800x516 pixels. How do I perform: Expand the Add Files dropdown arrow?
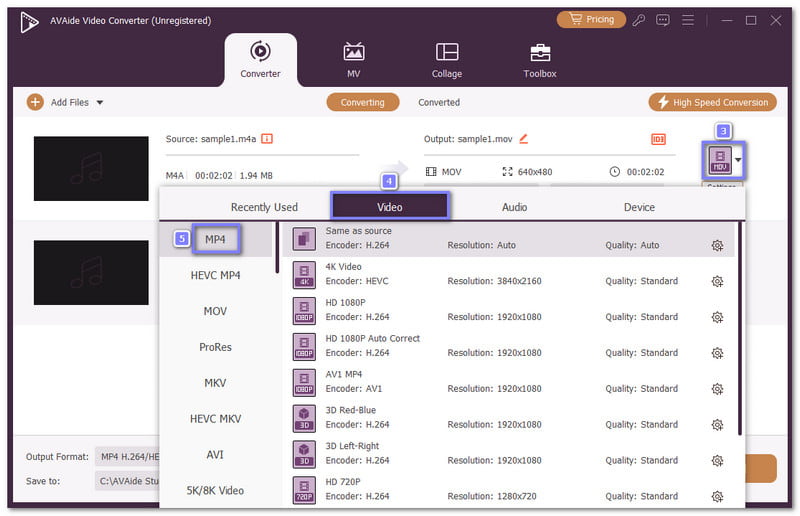(x=100, y=103)
